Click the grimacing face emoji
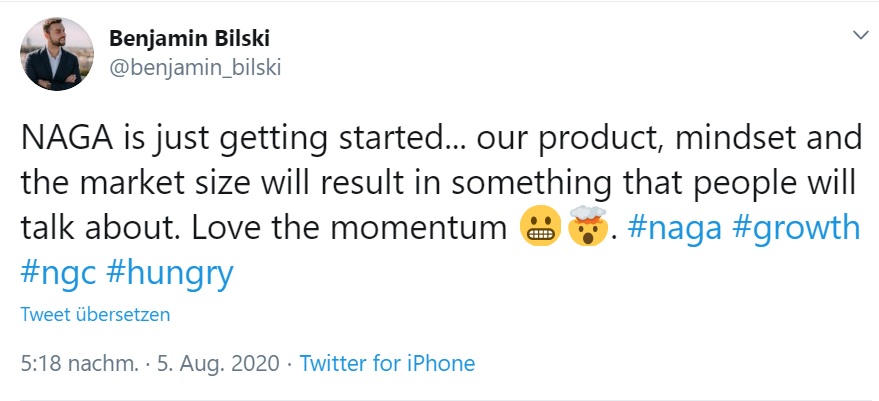 539,229
